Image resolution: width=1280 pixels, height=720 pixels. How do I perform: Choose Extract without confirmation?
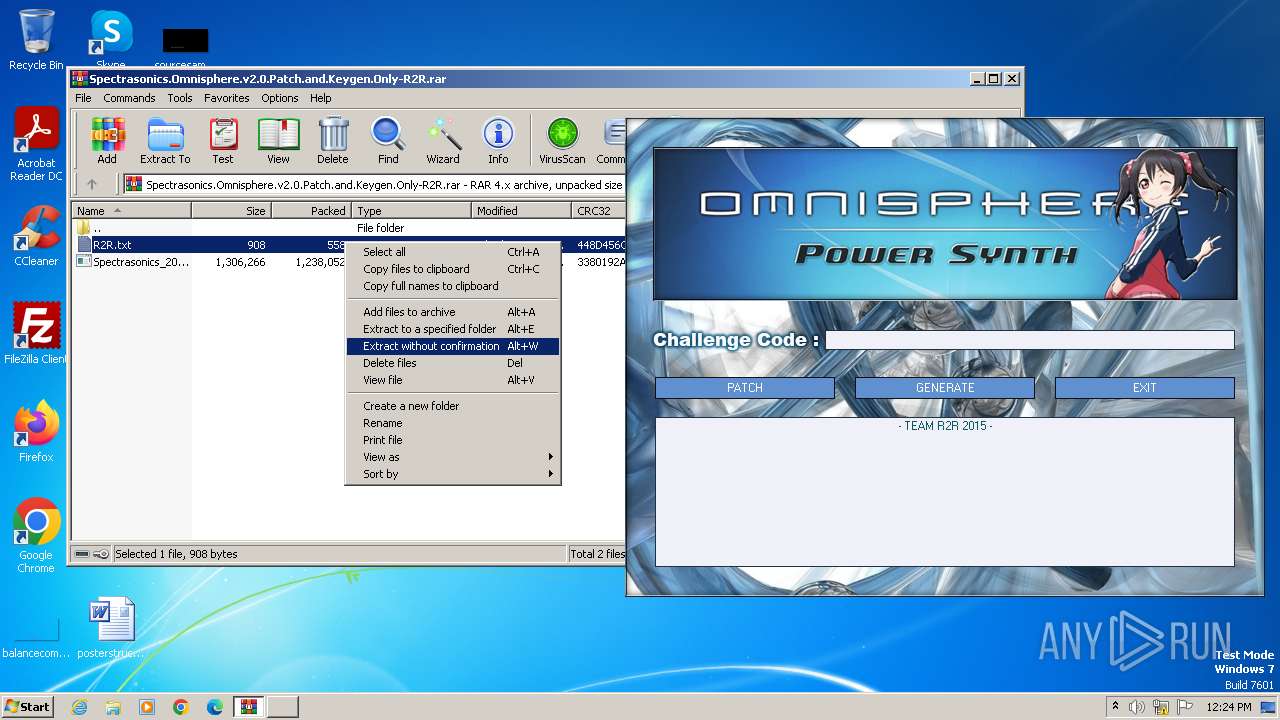click(x=452, y=346)
